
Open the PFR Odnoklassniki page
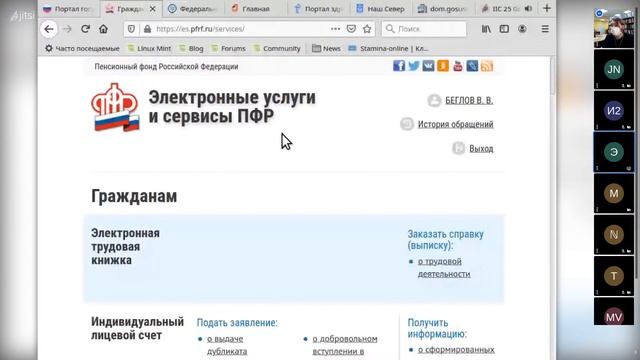443,66
